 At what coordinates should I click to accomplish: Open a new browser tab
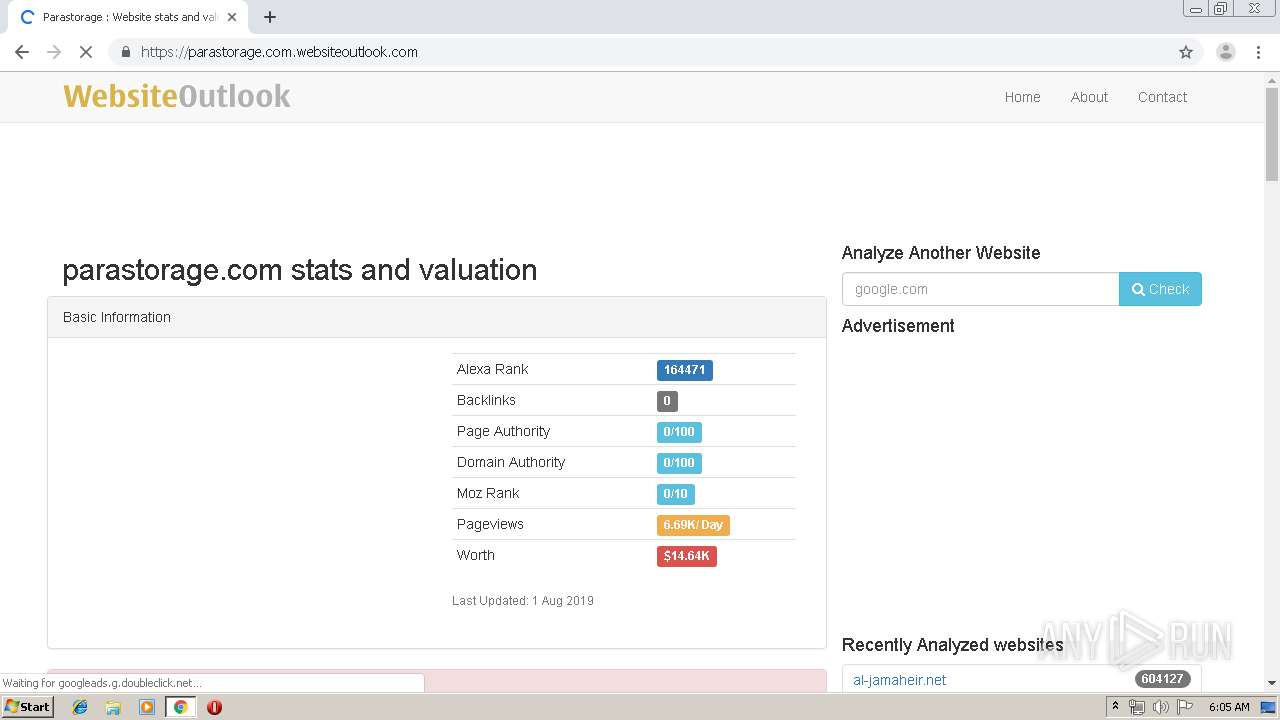270,17
